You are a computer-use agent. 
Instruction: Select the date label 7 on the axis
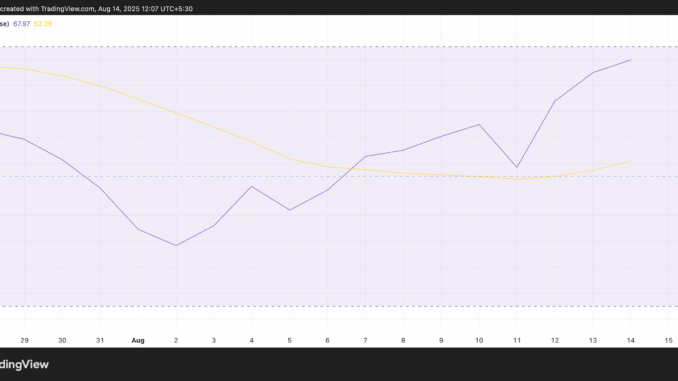365,340
